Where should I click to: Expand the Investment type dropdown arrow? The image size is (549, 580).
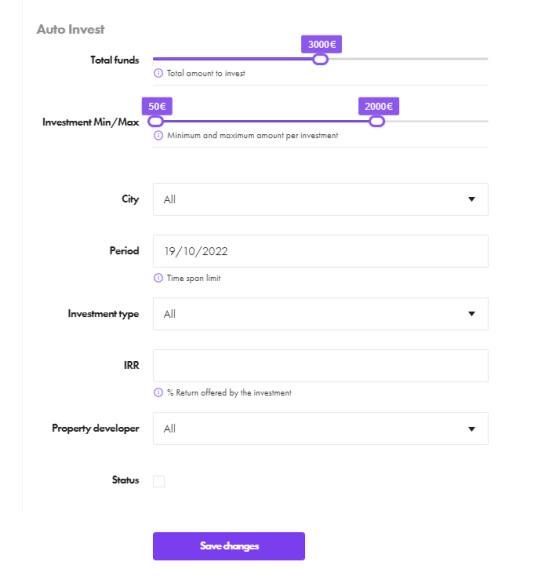(x=471, y=314)
